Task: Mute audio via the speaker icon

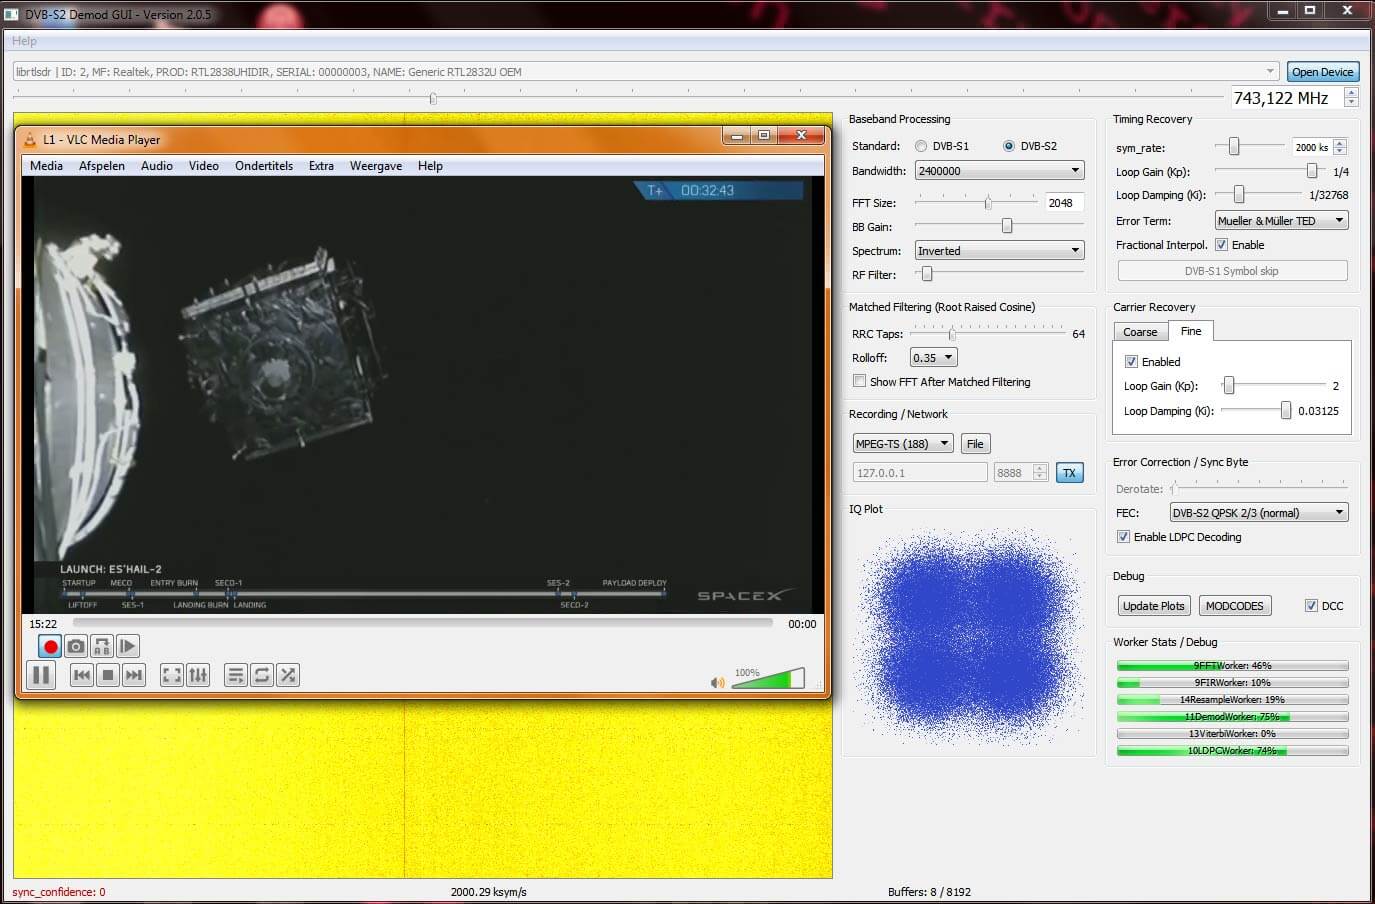Action: (x=717, y=682)
